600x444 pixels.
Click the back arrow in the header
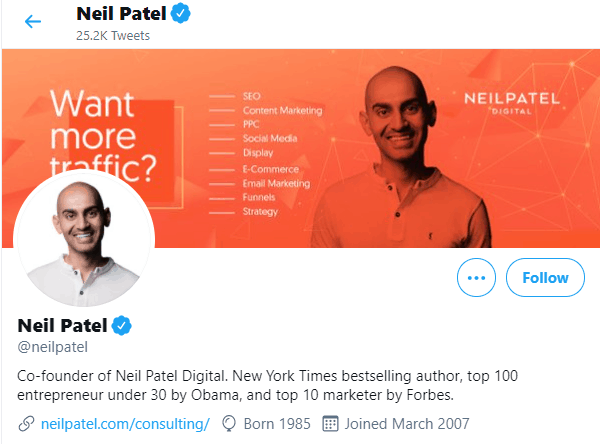33,22
